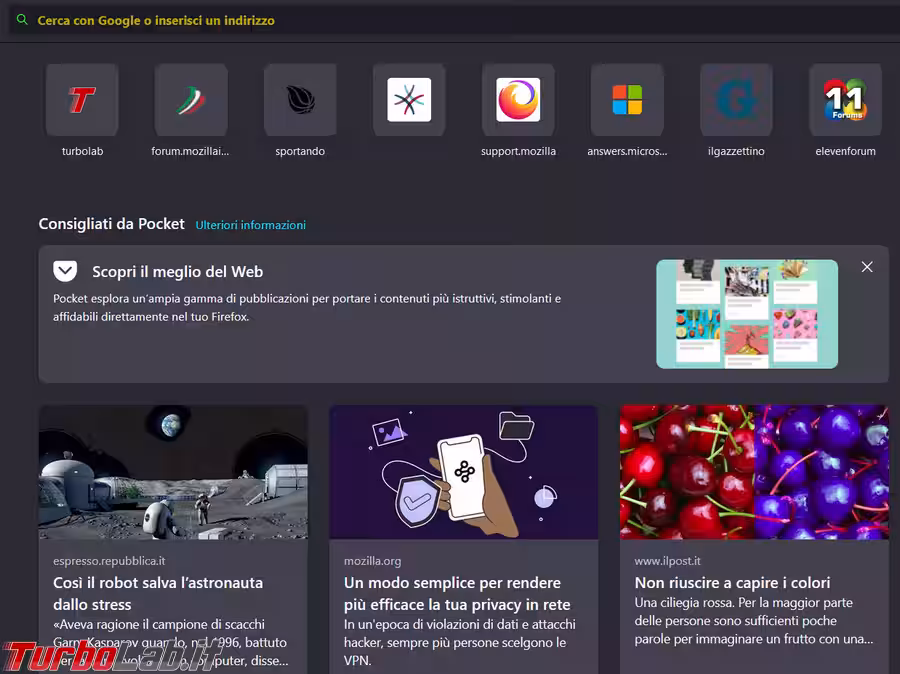Focus the Google search address field
Viewport: 900px width, 674px height.
click(x=400, y=20)
